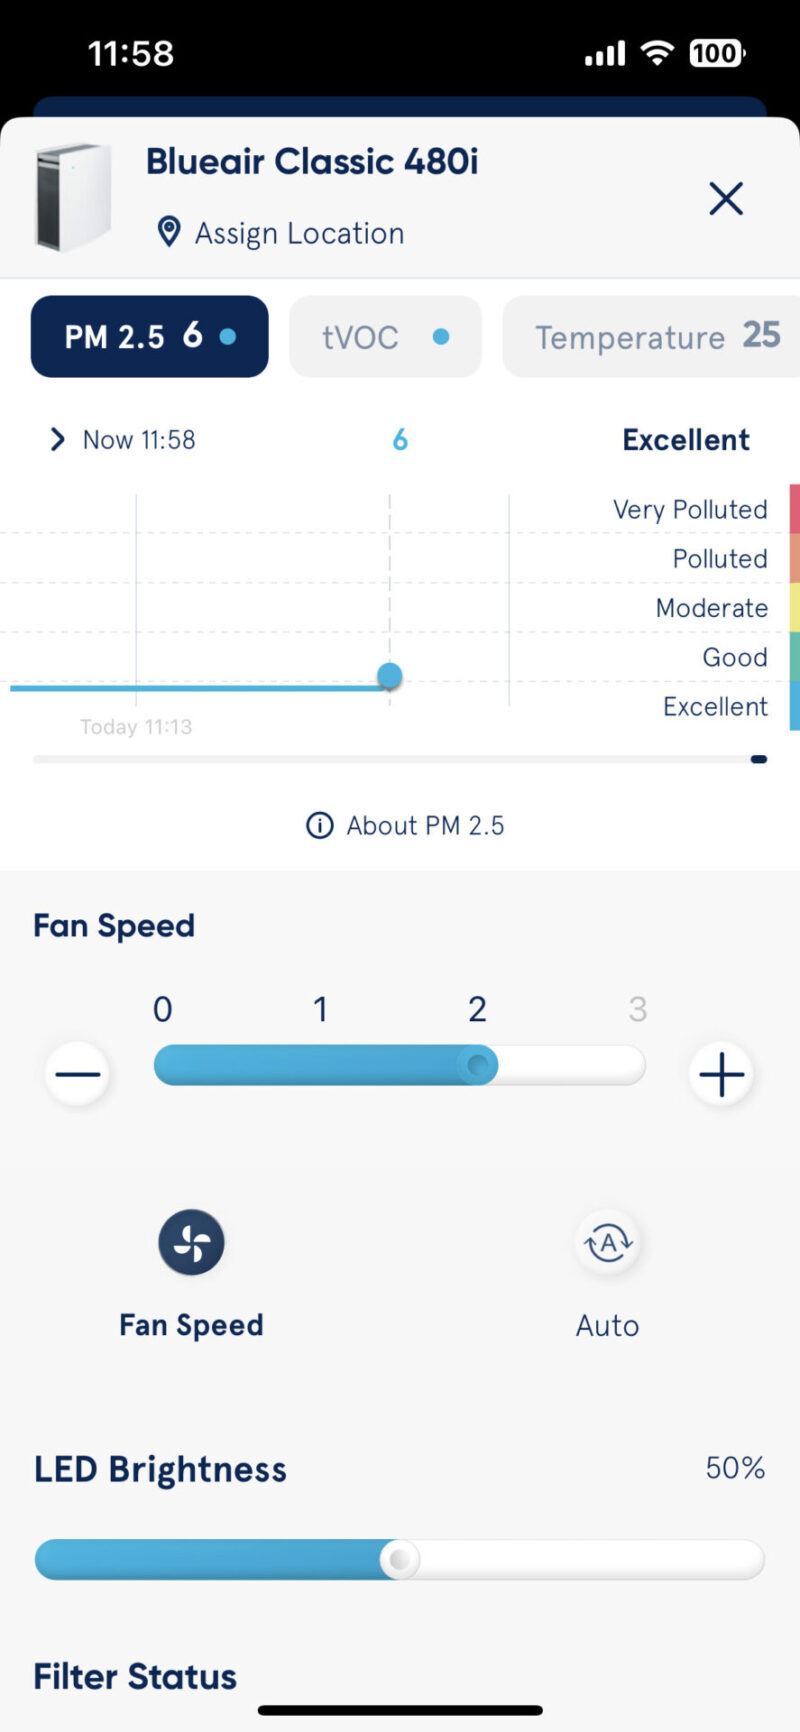Switch to the tVOC tab
Image resolution: width=800 pixels, height=1732 pixels.
click(x=385, y=337)
